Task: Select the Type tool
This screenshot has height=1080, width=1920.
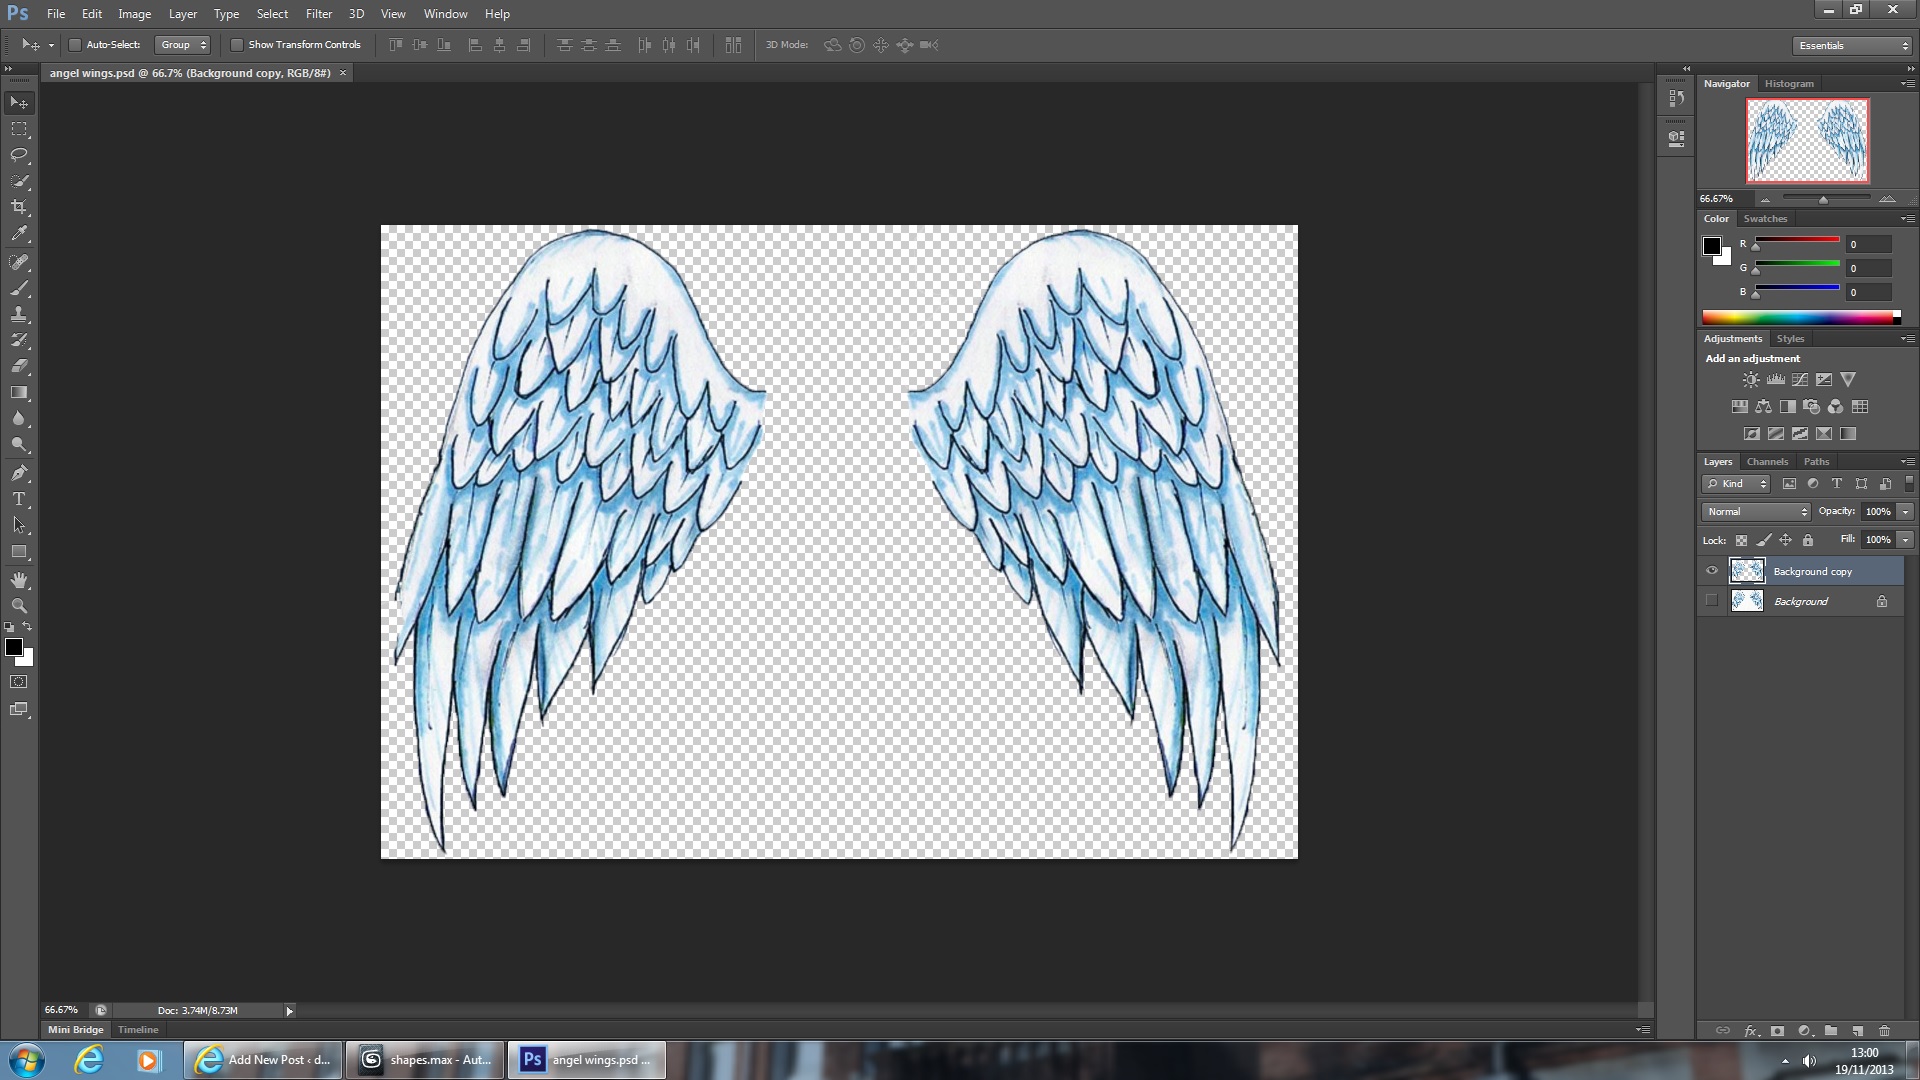Action: pyautogui.click(x=18, y=498)
